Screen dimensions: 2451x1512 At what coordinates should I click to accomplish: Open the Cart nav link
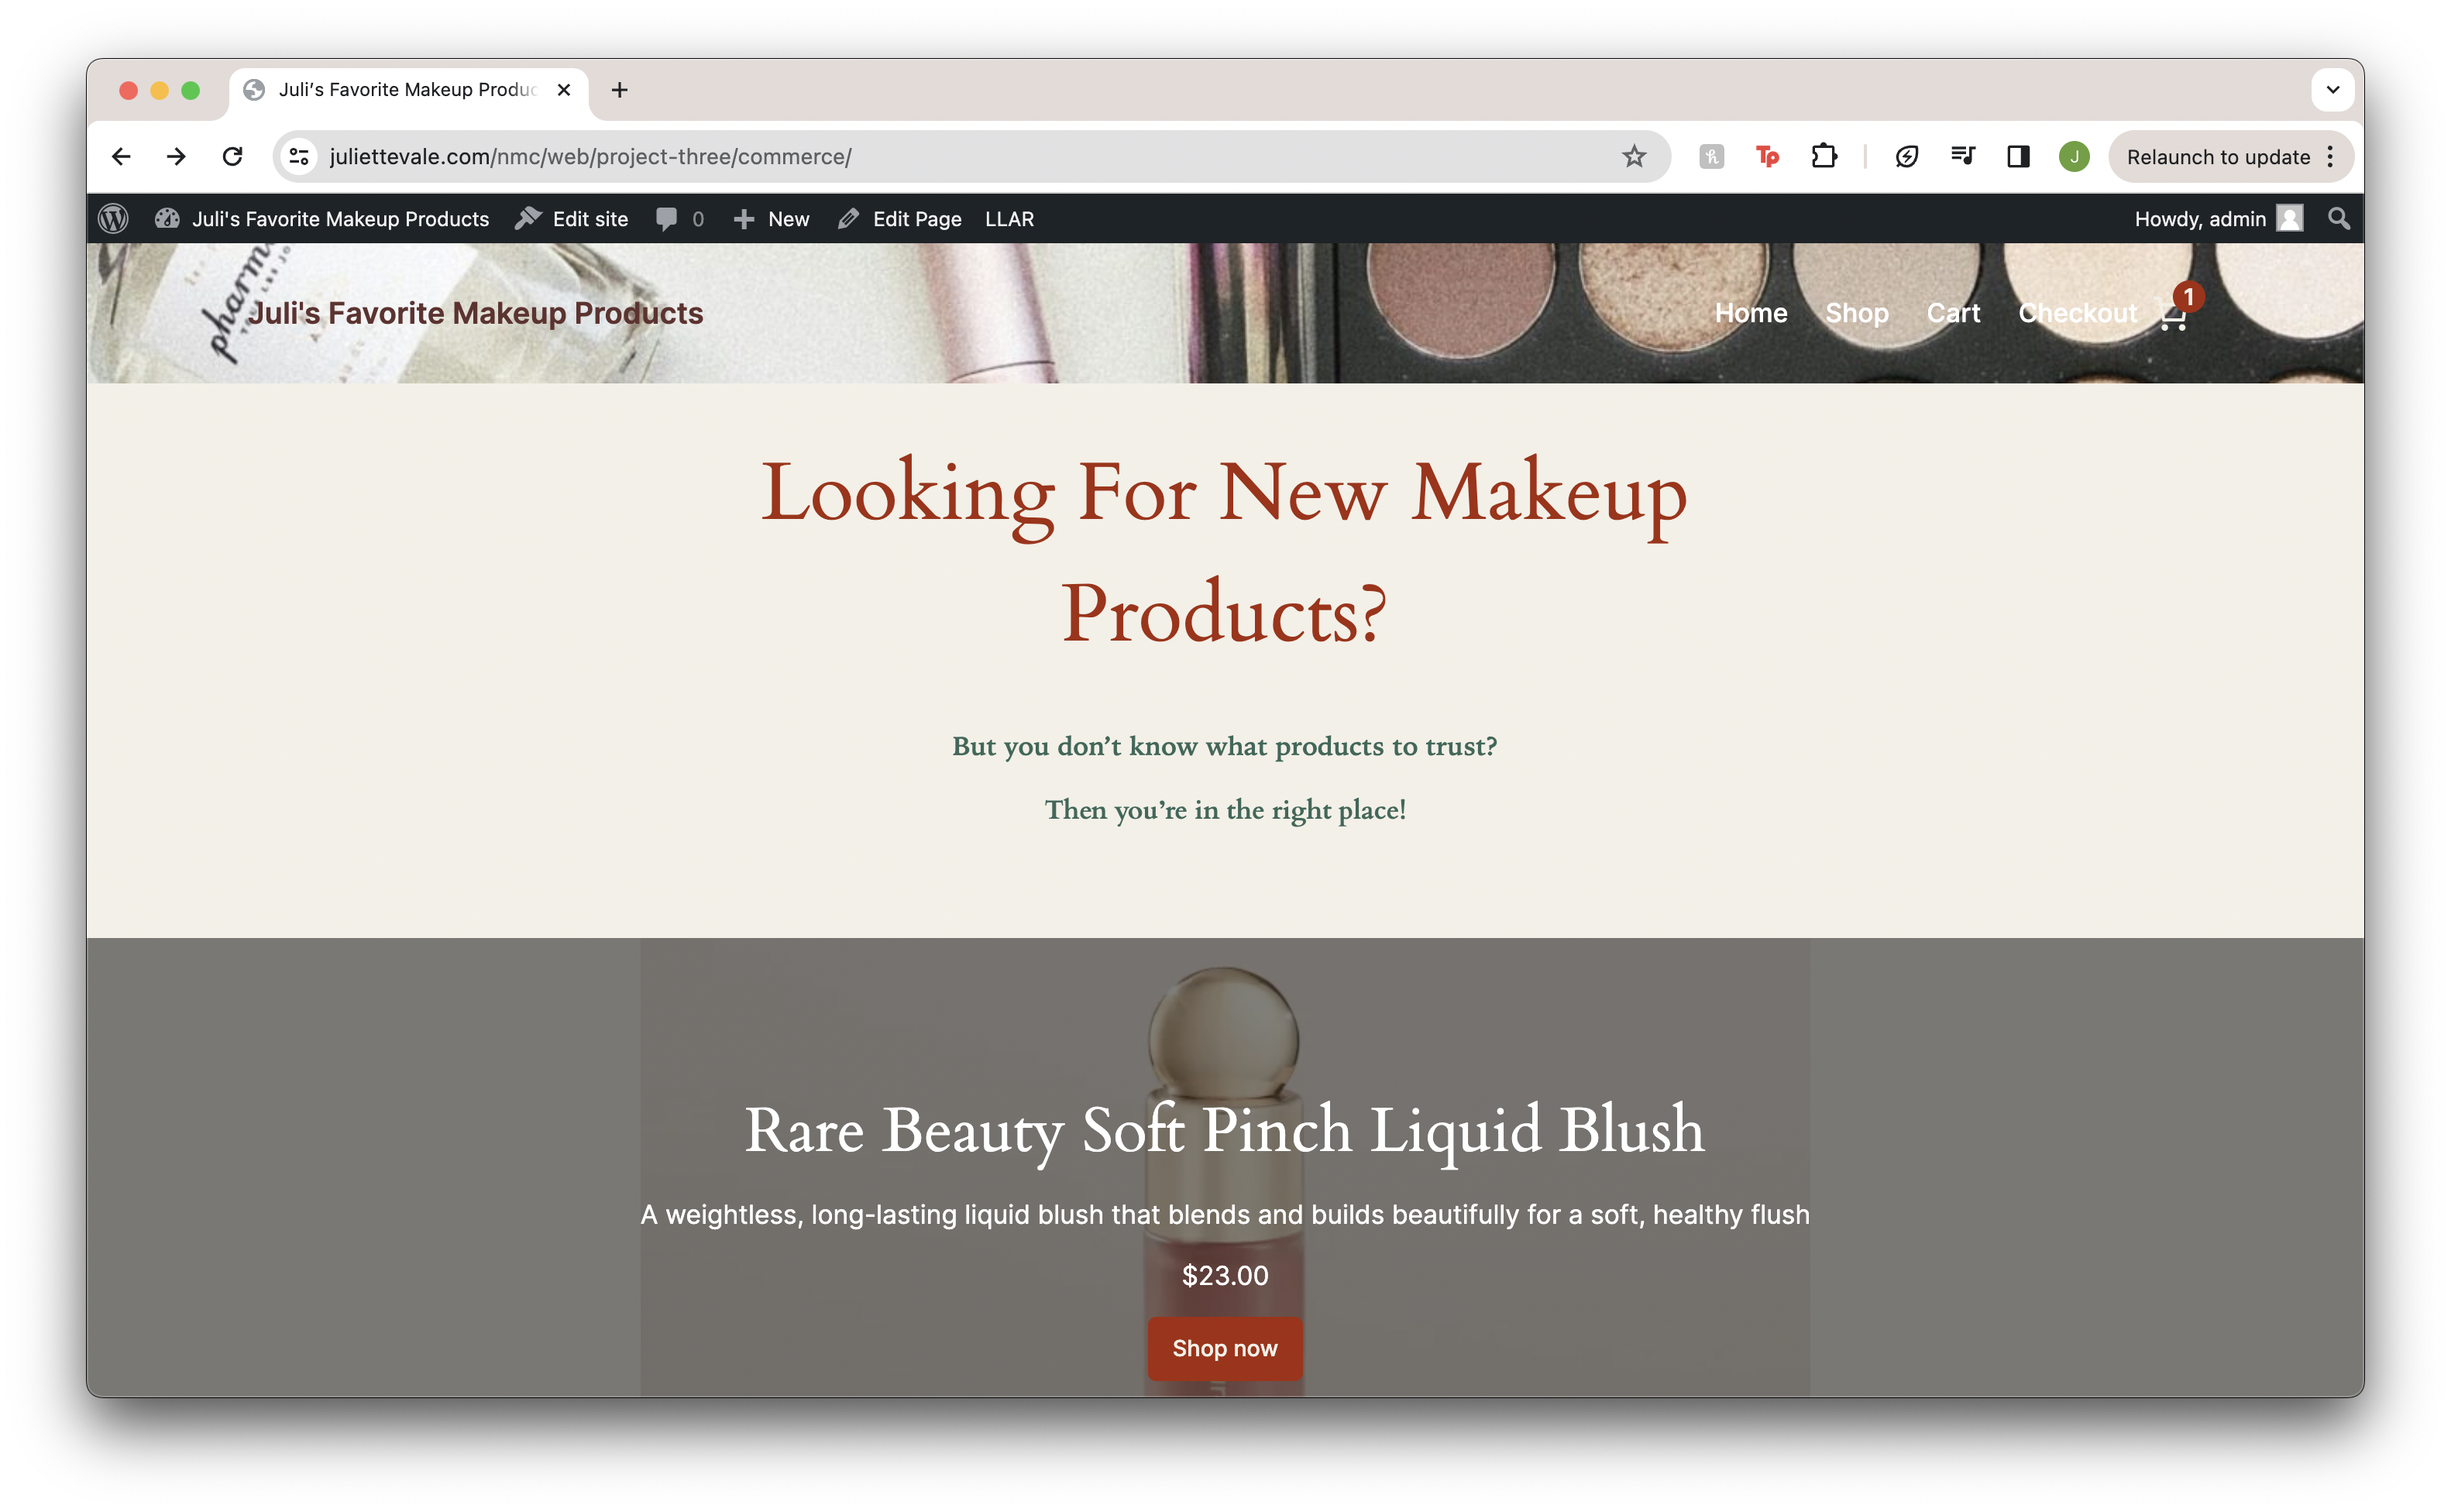[x=1952, y=313]
